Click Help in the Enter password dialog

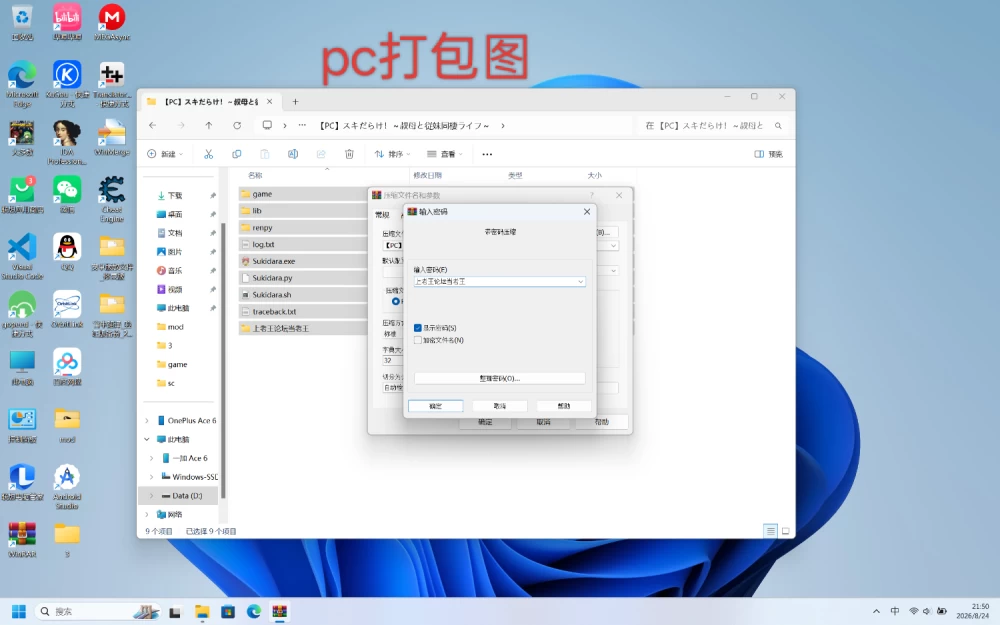point(564,406)
